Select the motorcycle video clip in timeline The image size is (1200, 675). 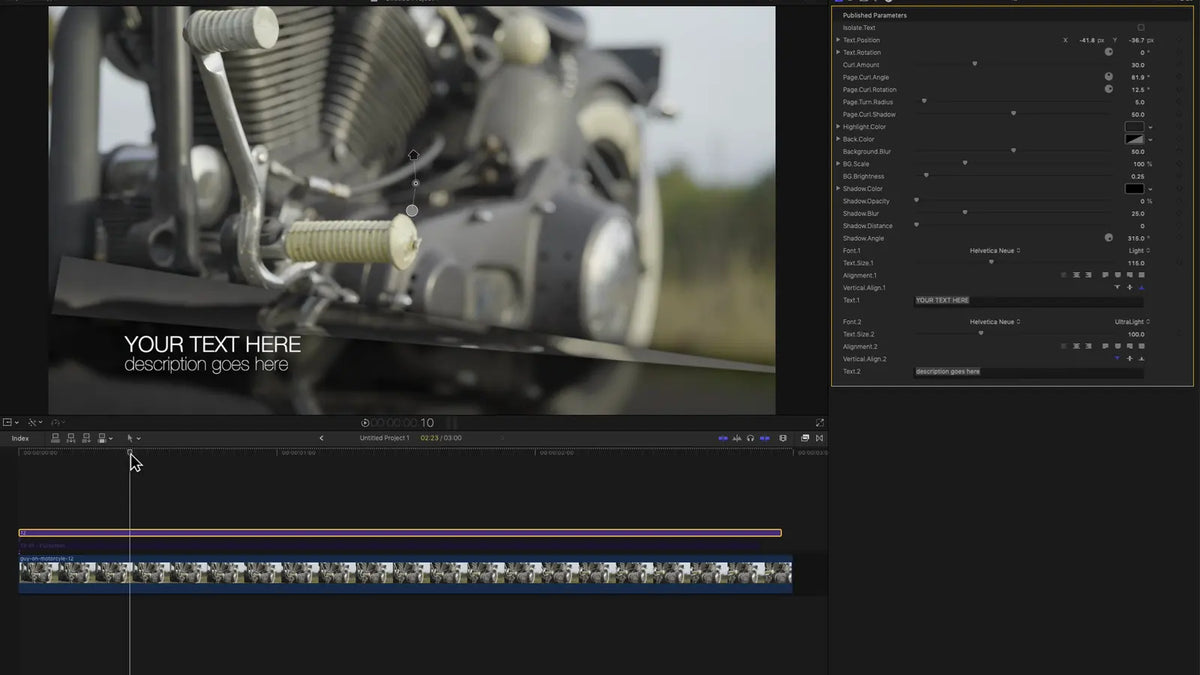(406, 573)
